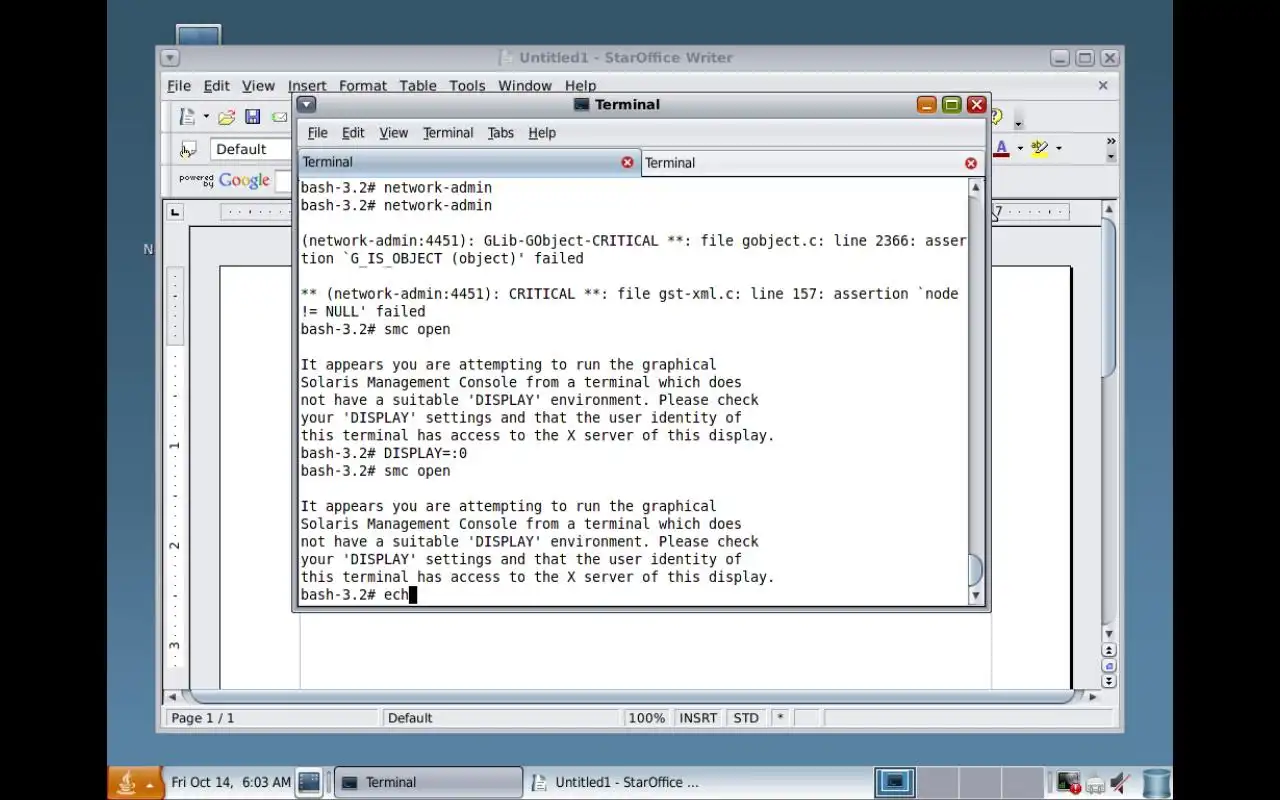The height and width of the screenshot is (800, 1280).
Task: Open the Java Desktop launch menu
Action: tap(135, 783)
